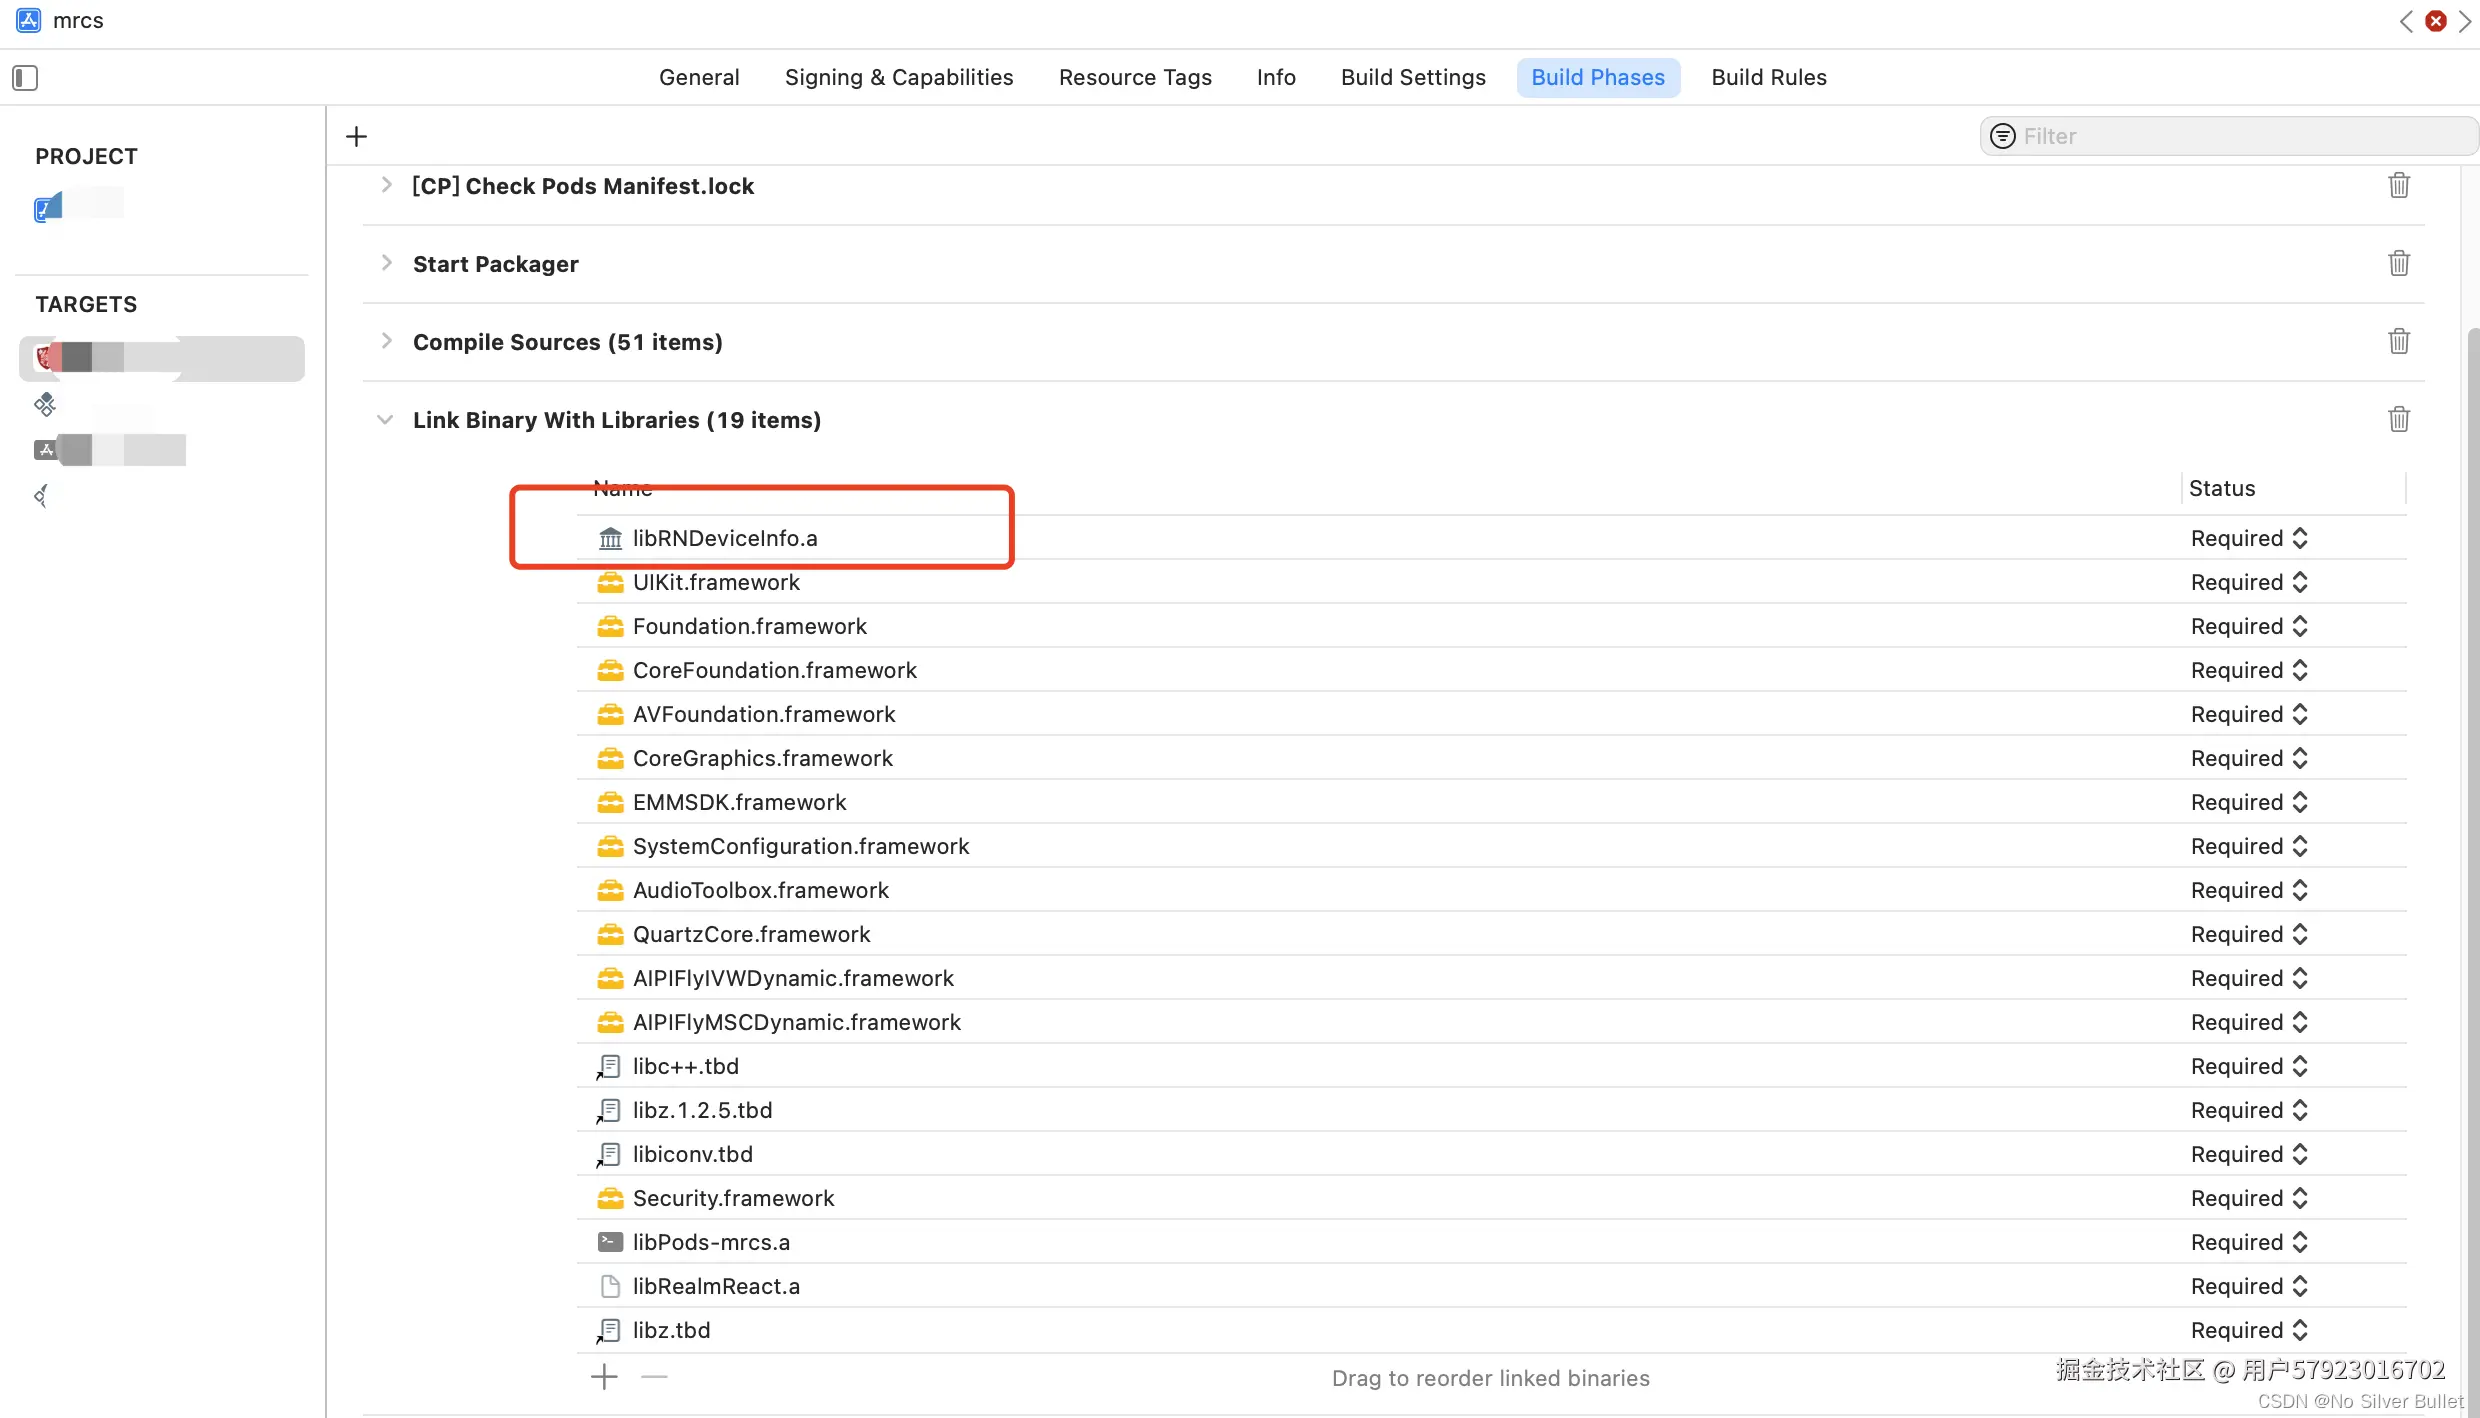Switch to the Build Settings tab

(1412, 78)
